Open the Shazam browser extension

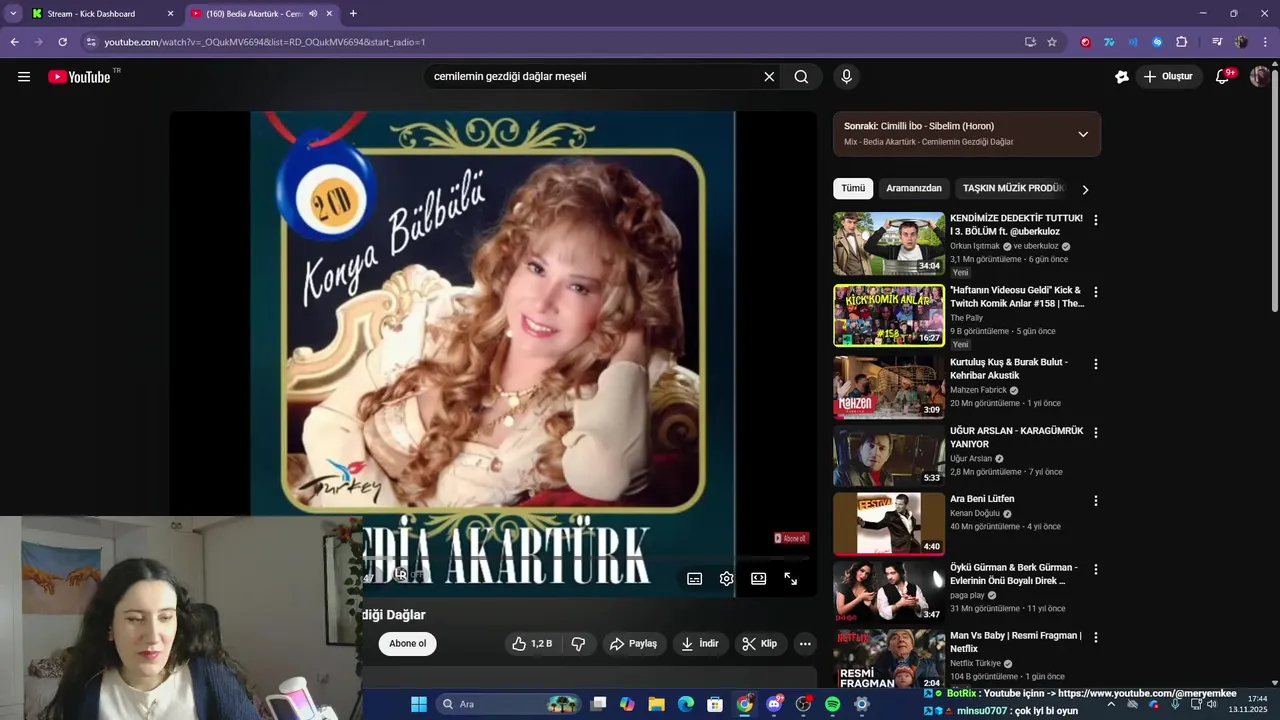[1157, 42]
